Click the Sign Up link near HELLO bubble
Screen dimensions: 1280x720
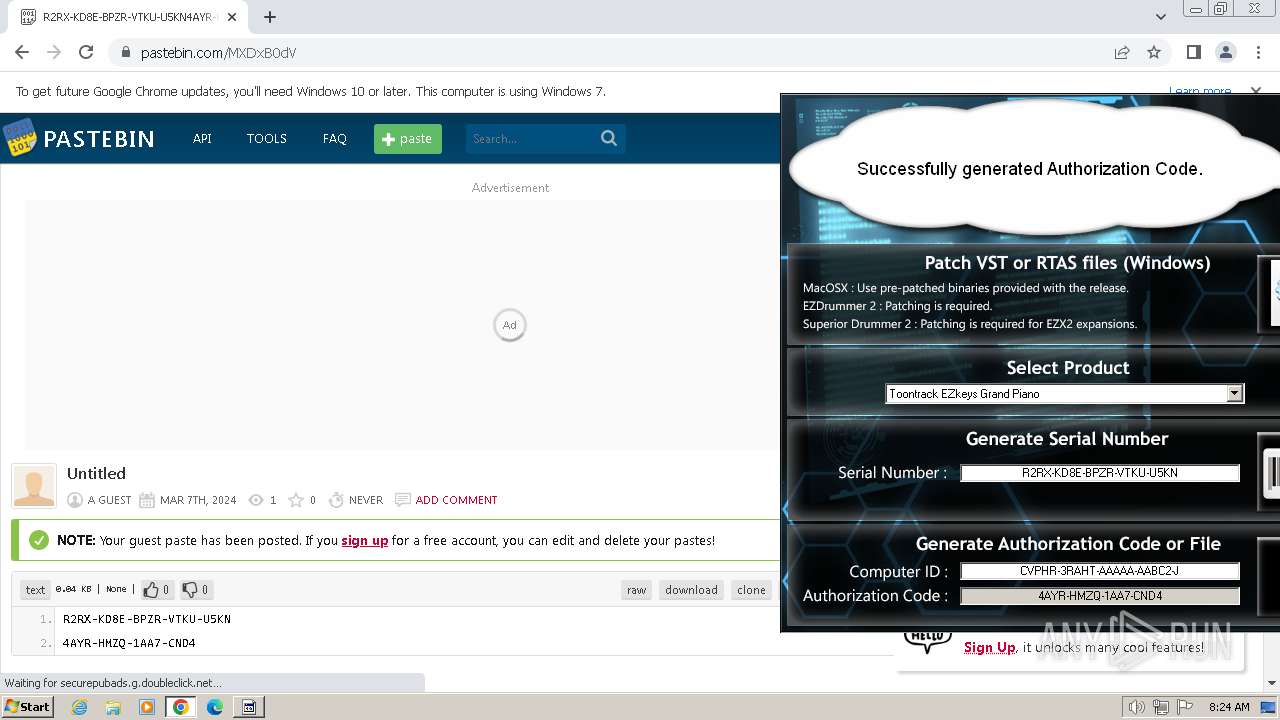[990, 647]
